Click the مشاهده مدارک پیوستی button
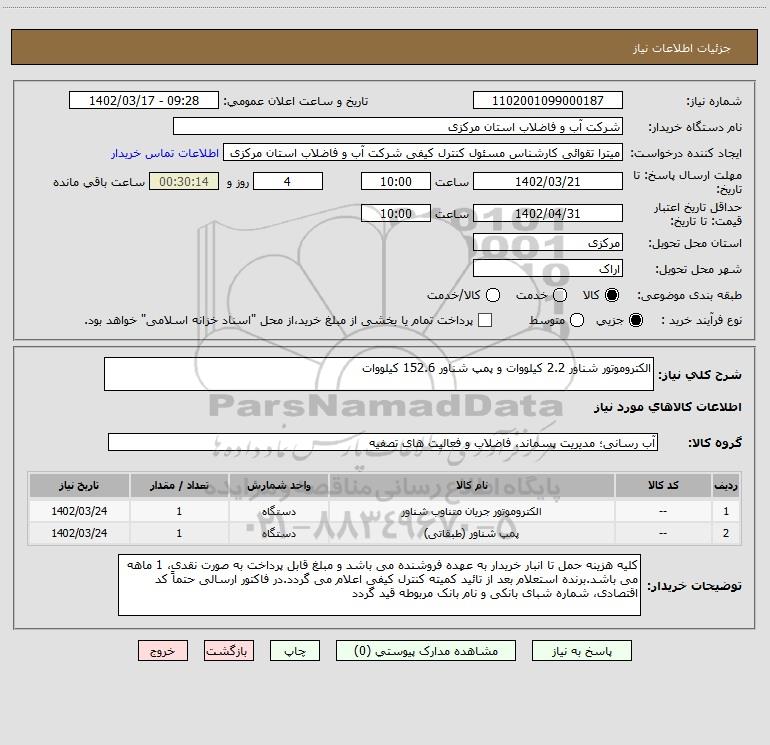The width and height of the screenshot is (770, 745). 426,651
